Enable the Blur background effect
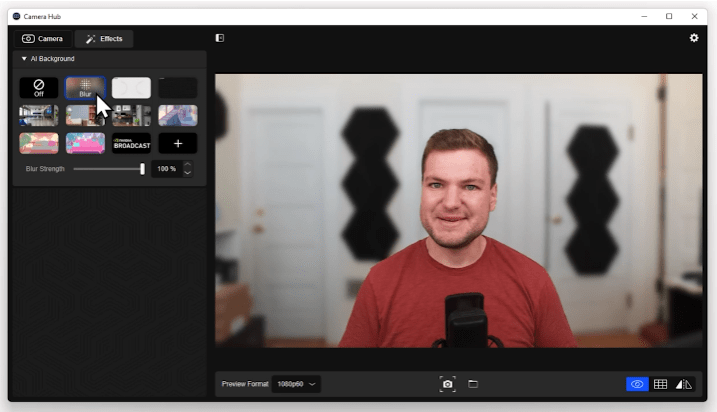This screenshot has width=717, height=412. [85, 88]
